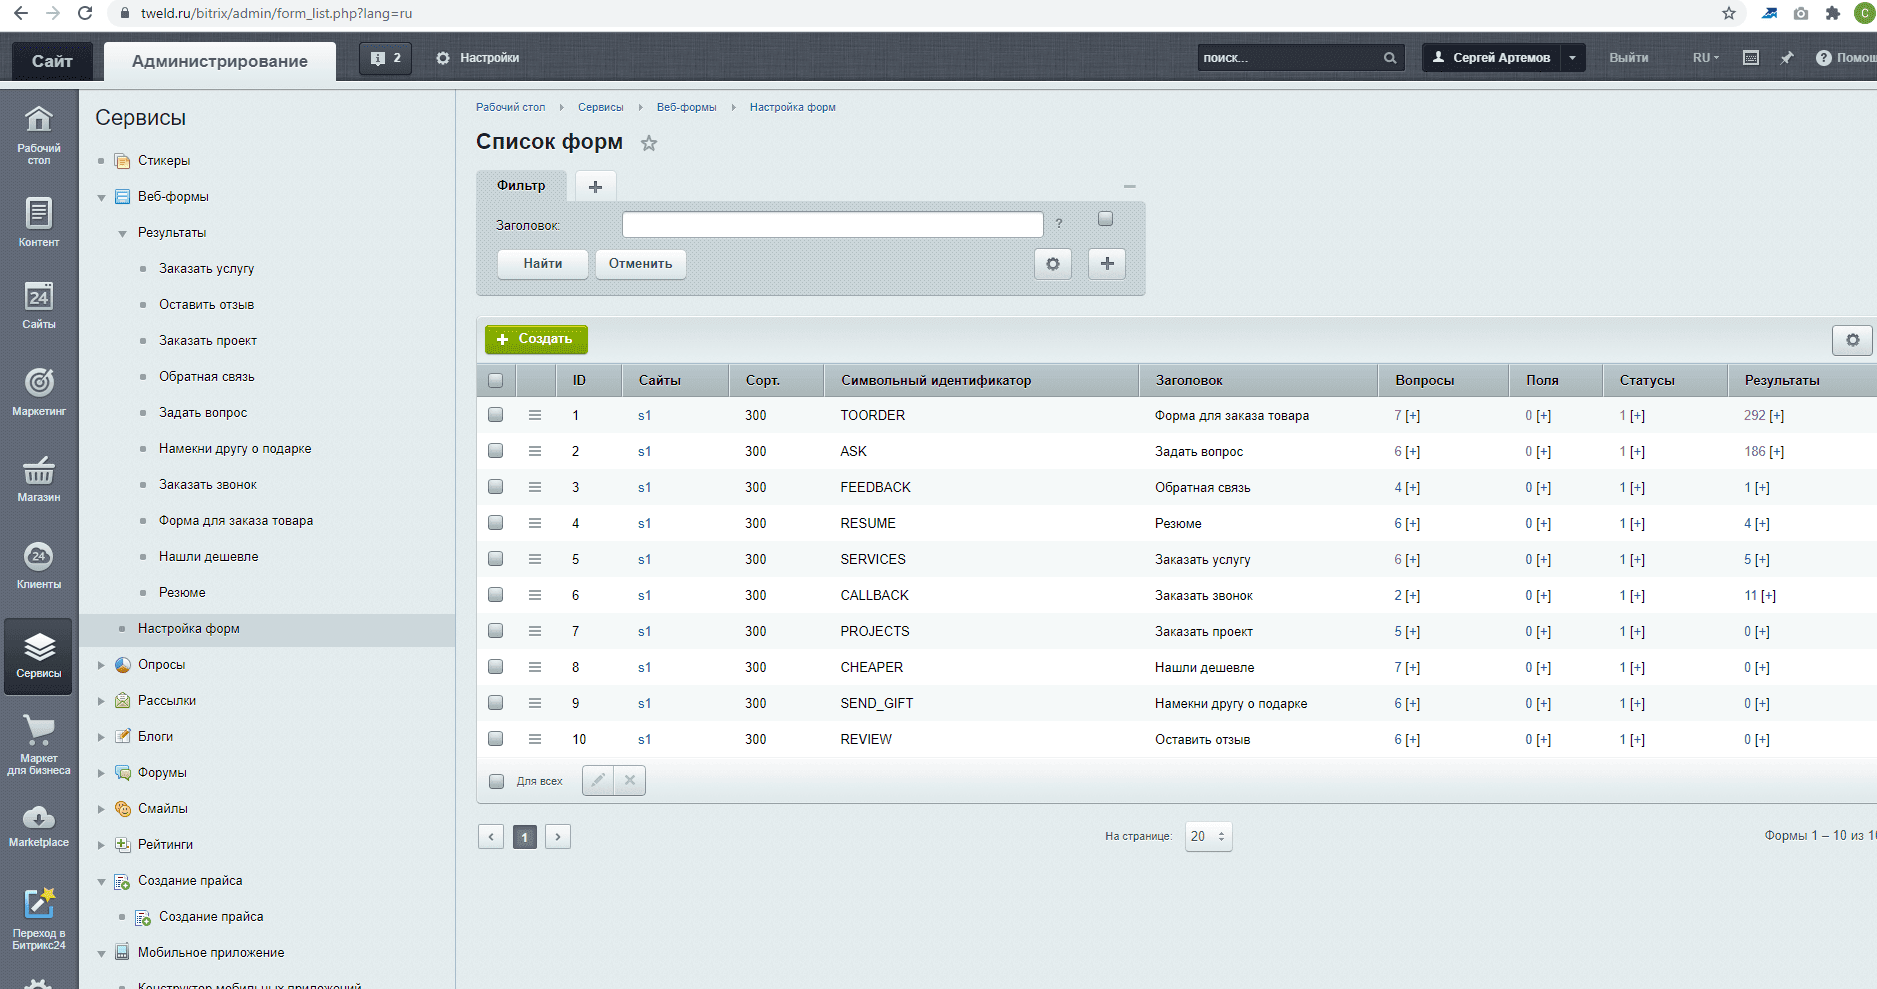Open the Контент sidebar section

(38, 222)
